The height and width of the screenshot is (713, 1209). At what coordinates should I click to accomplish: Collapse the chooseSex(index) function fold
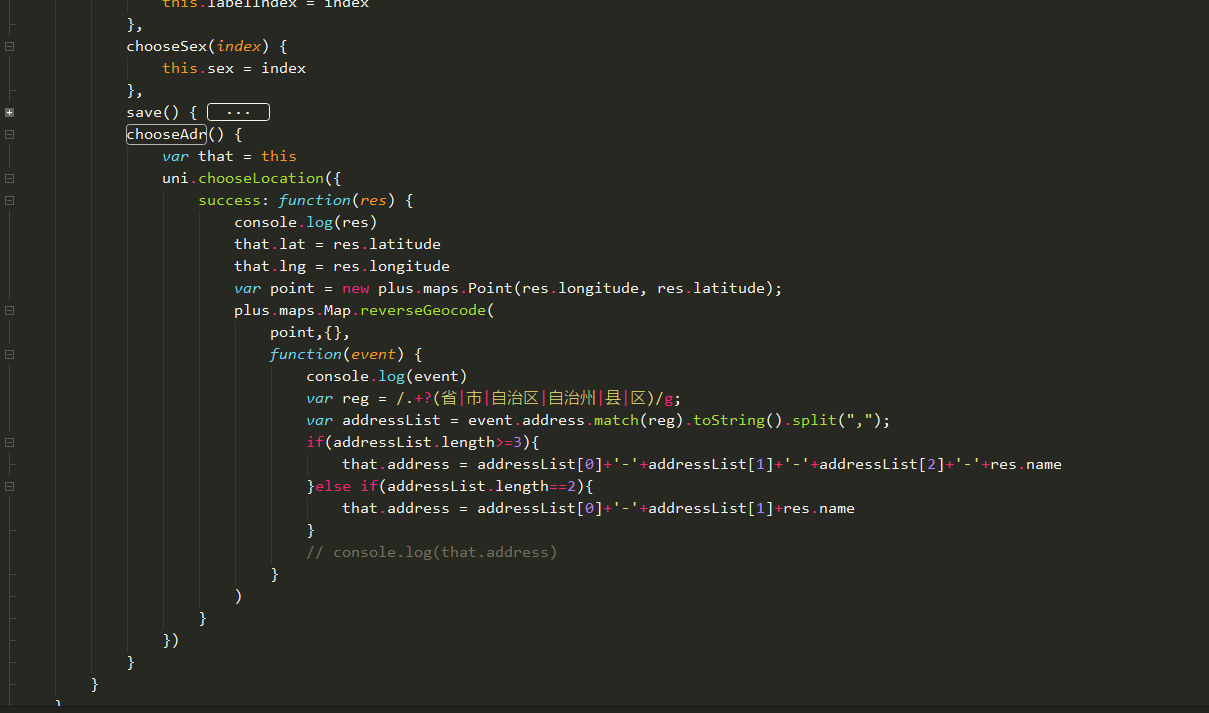pos(9,46)
